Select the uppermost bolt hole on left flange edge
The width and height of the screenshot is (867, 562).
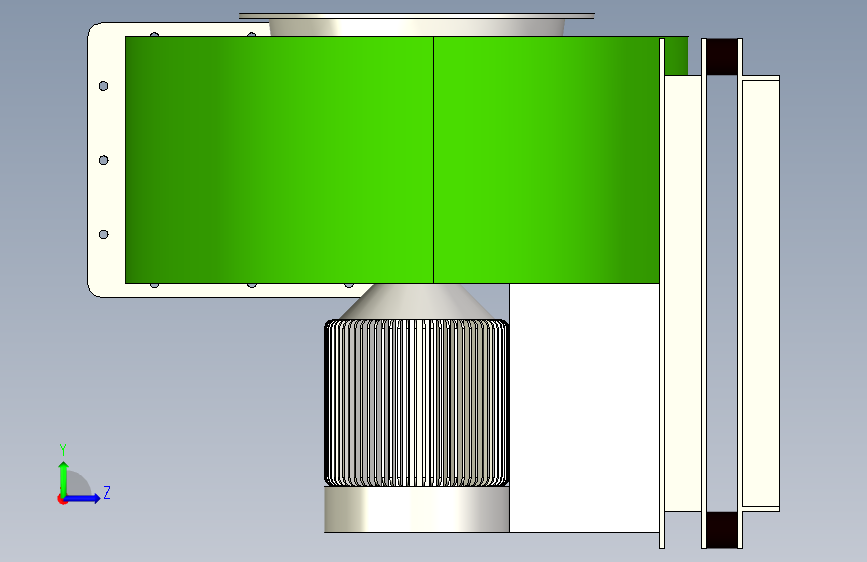[x=103, y=86]
